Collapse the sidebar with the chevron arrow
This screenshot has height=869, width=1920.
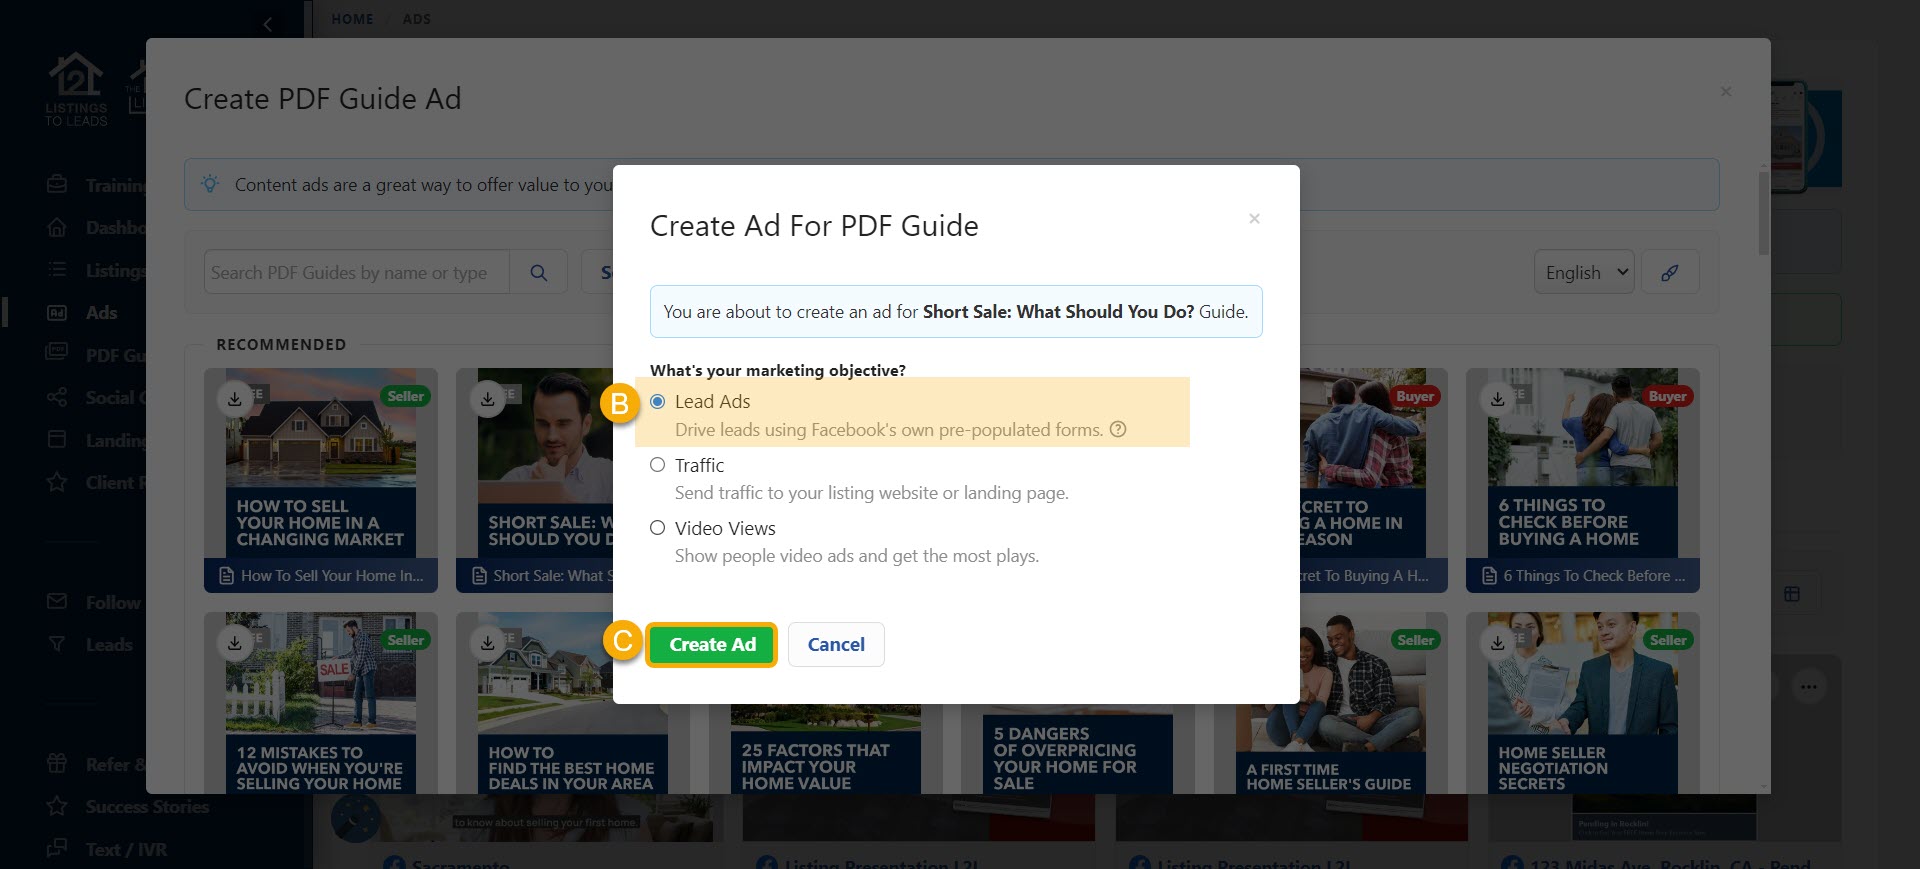[x=267, y=24]
